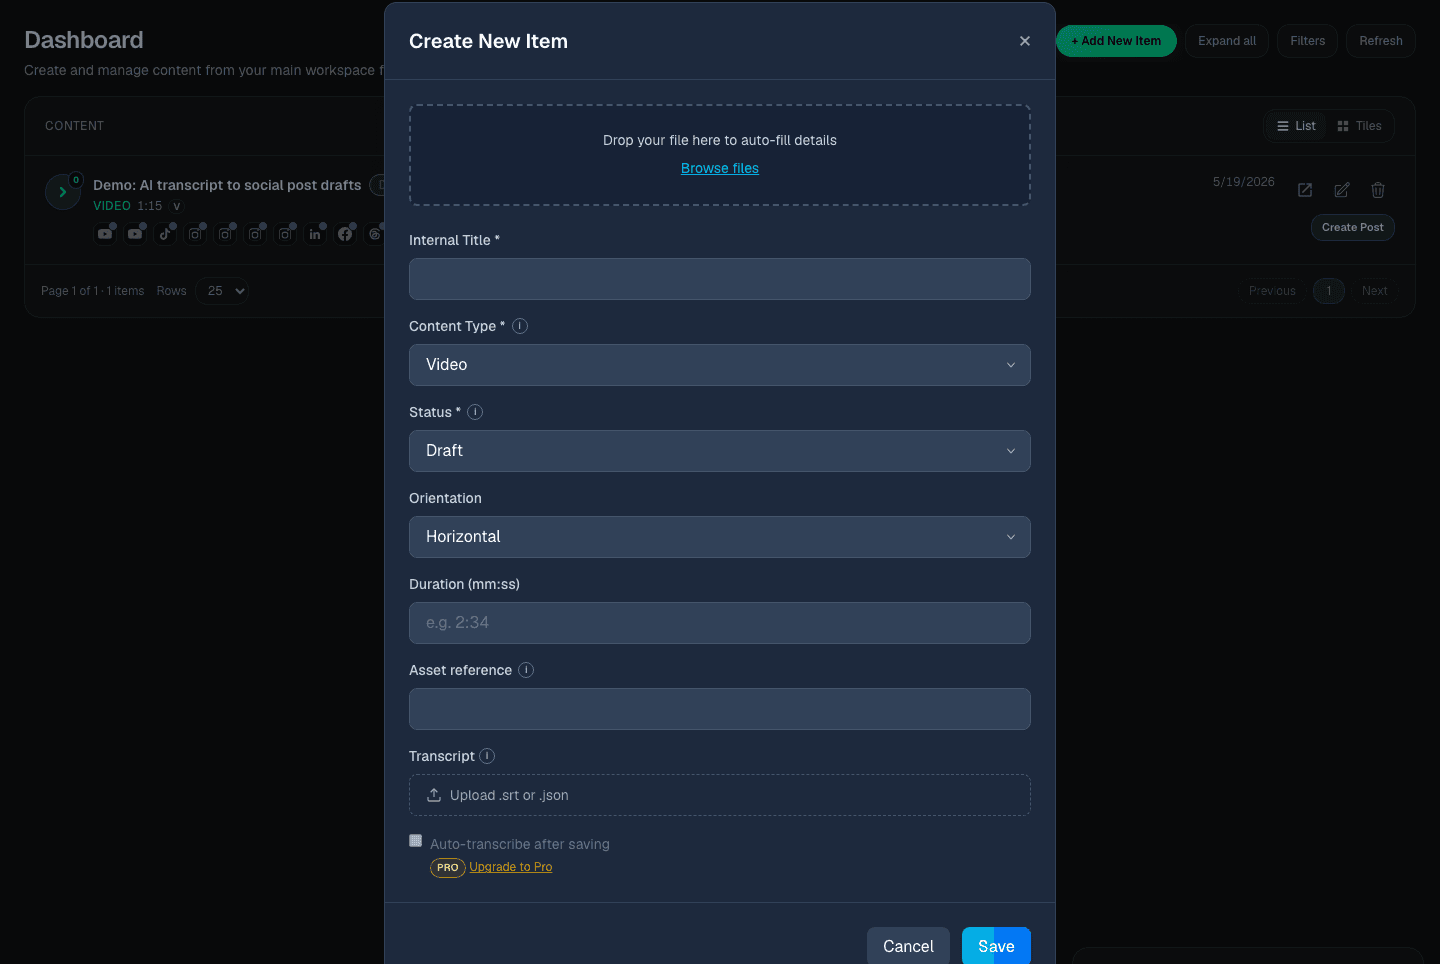This screenshot has width=1440, height=964.
Task: Open the Demo item in a new window
Action: click(1305, 190)
